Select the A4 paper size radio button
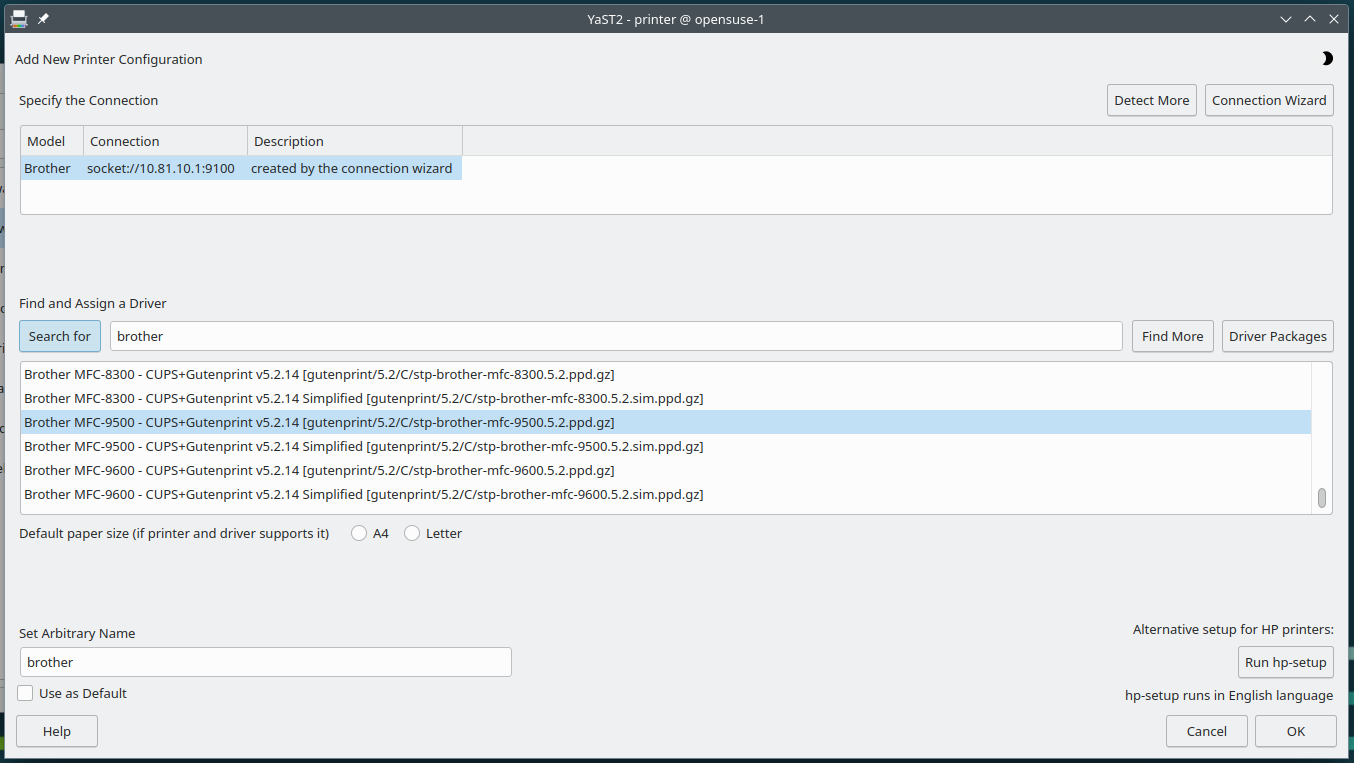The width and height of the screenshot is (1354, 763). pyautogui.click(x=359, y=534)
